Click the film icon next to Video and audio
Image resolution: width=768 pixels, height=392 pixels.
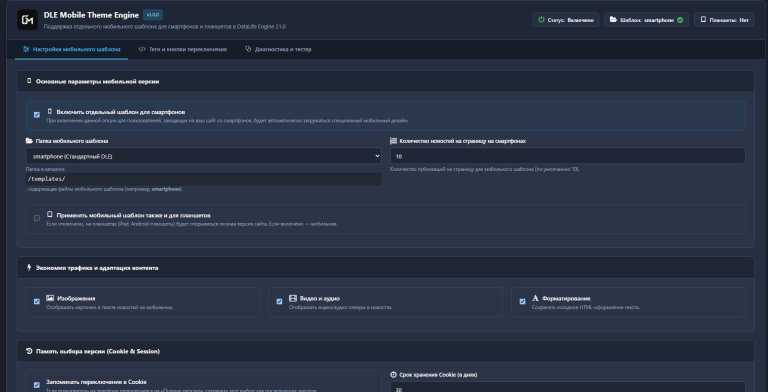pos(293,298)
